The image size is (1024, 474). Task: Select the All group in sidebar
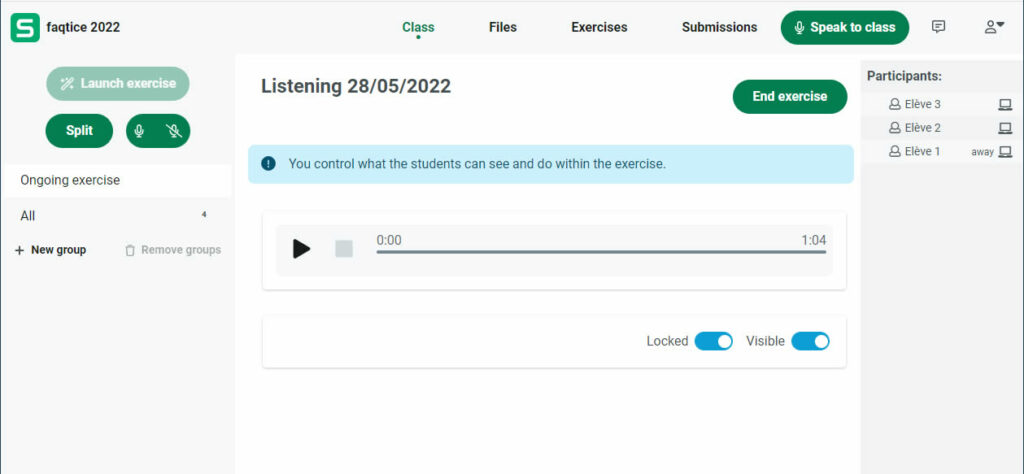point(28,216)
